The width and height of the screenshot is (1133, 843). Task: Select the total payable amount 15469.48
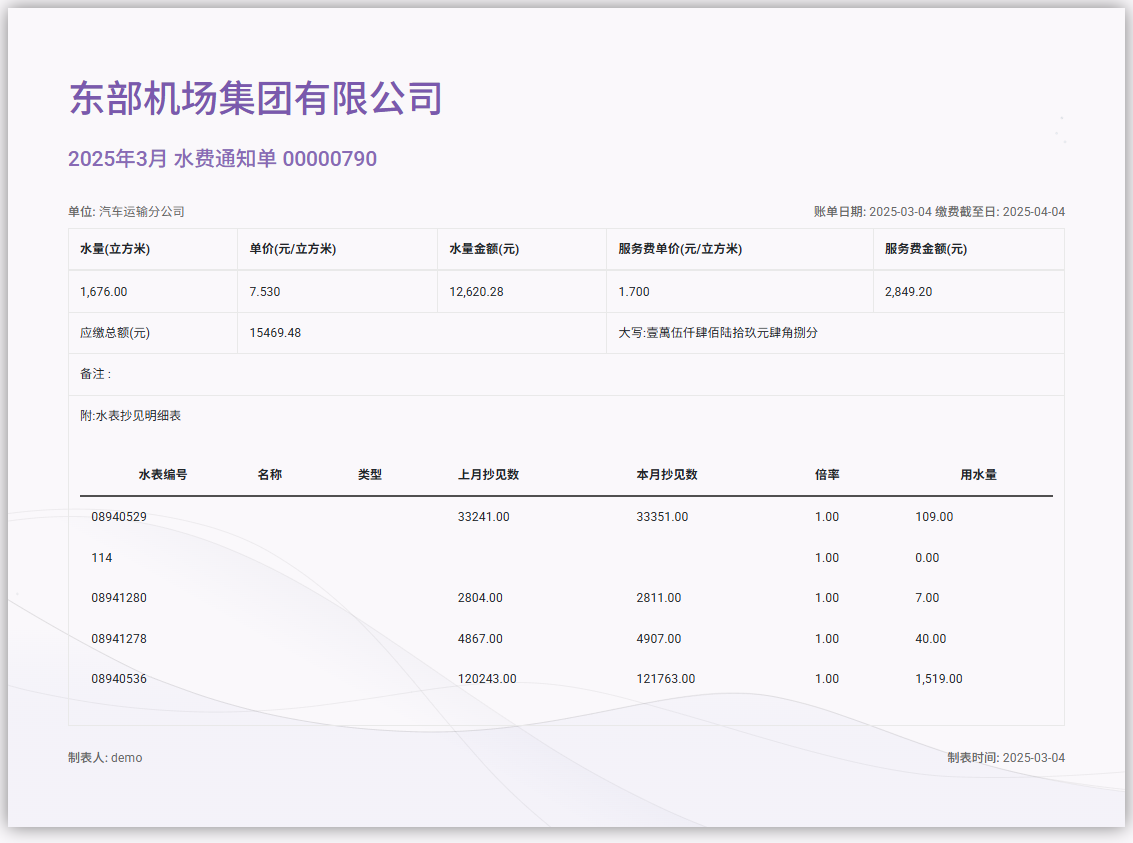(x=275, y=333)
